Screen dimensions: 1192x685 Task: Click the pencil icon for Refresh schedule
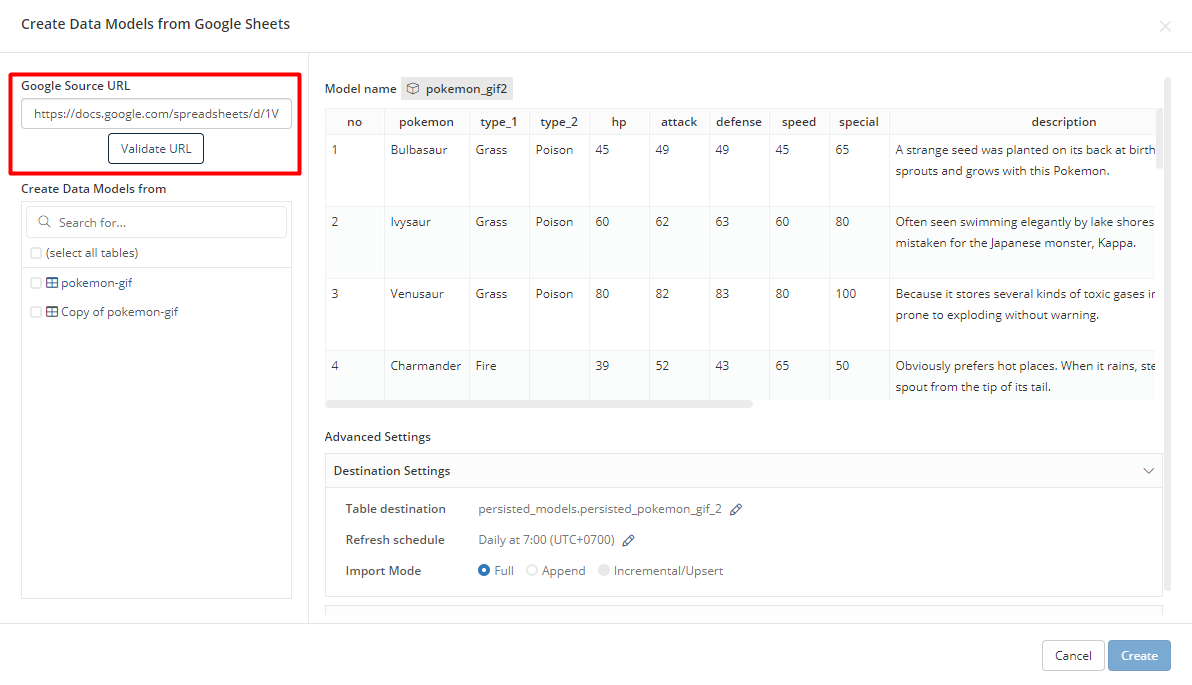click(x=628, y=541)
